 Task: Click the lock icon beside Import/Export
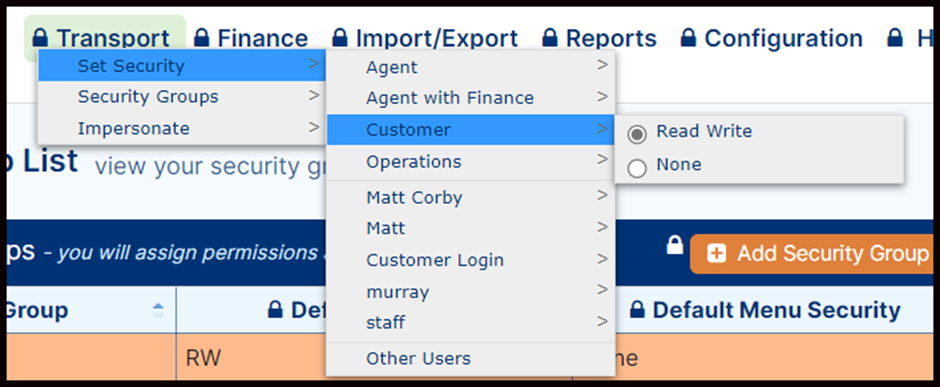tap(340, 38)
